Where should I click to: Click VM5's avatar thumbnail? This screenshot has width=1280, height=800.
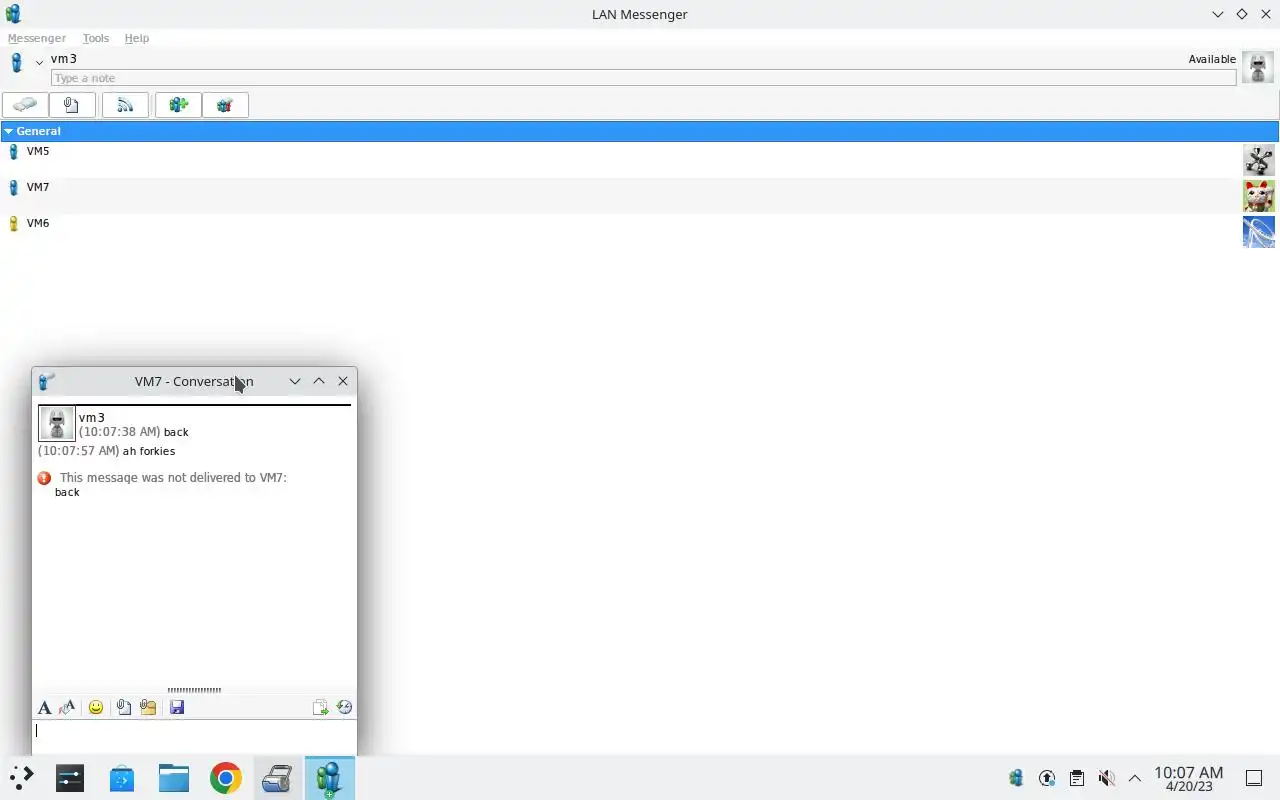click(x=1259, y=160)
